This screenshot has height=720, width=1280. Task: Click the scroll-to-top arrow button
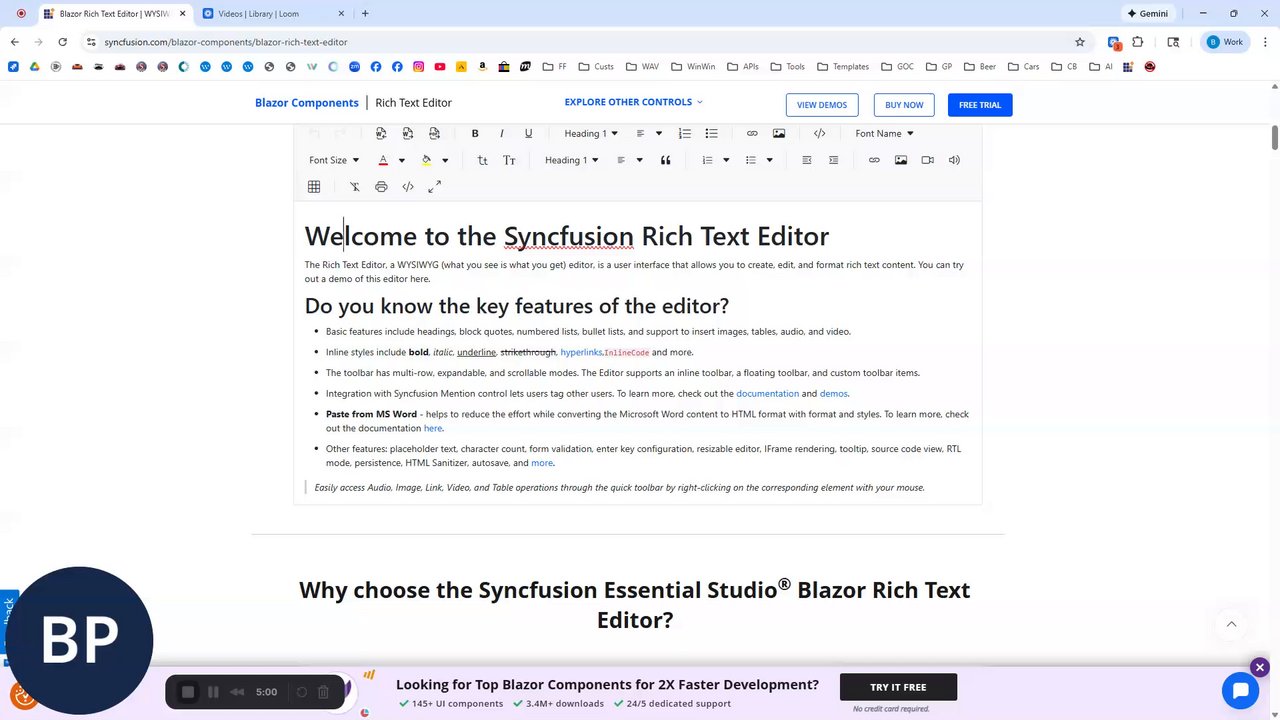pos(1231,624)
